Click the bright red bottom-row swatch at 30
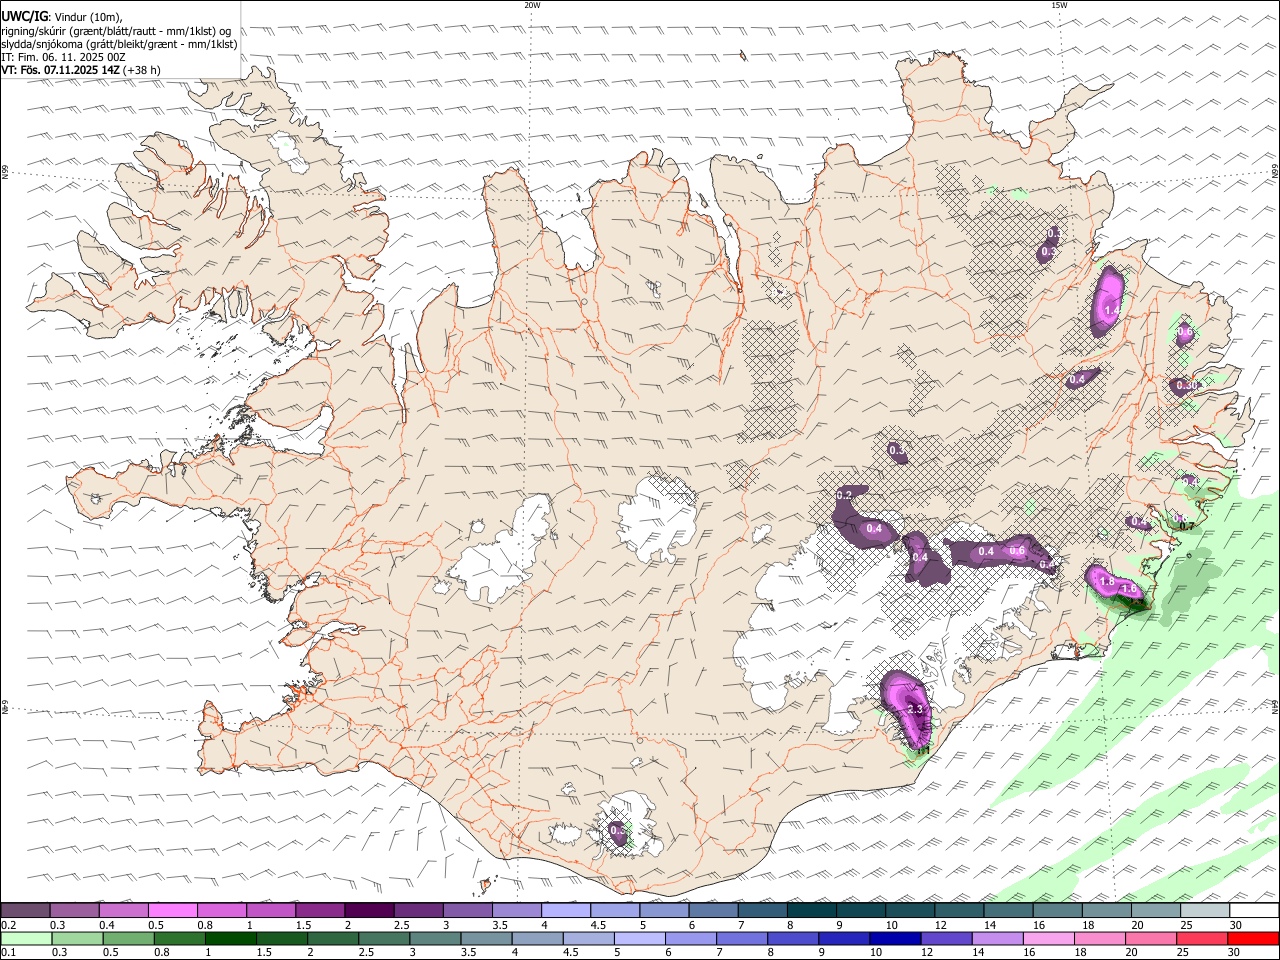Image resolution: width=1280 pixels, height=960 pixels. click(x=1253, y=938)
